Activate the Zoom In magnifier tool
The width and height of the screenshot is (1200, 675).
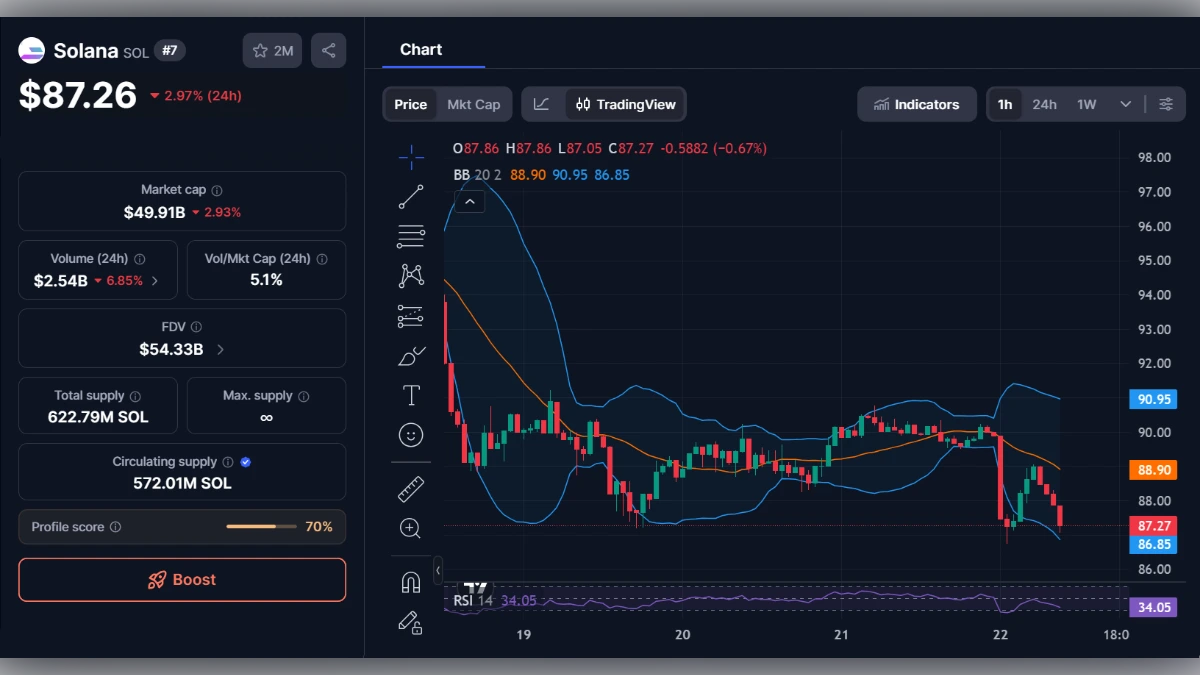[410, 529]
